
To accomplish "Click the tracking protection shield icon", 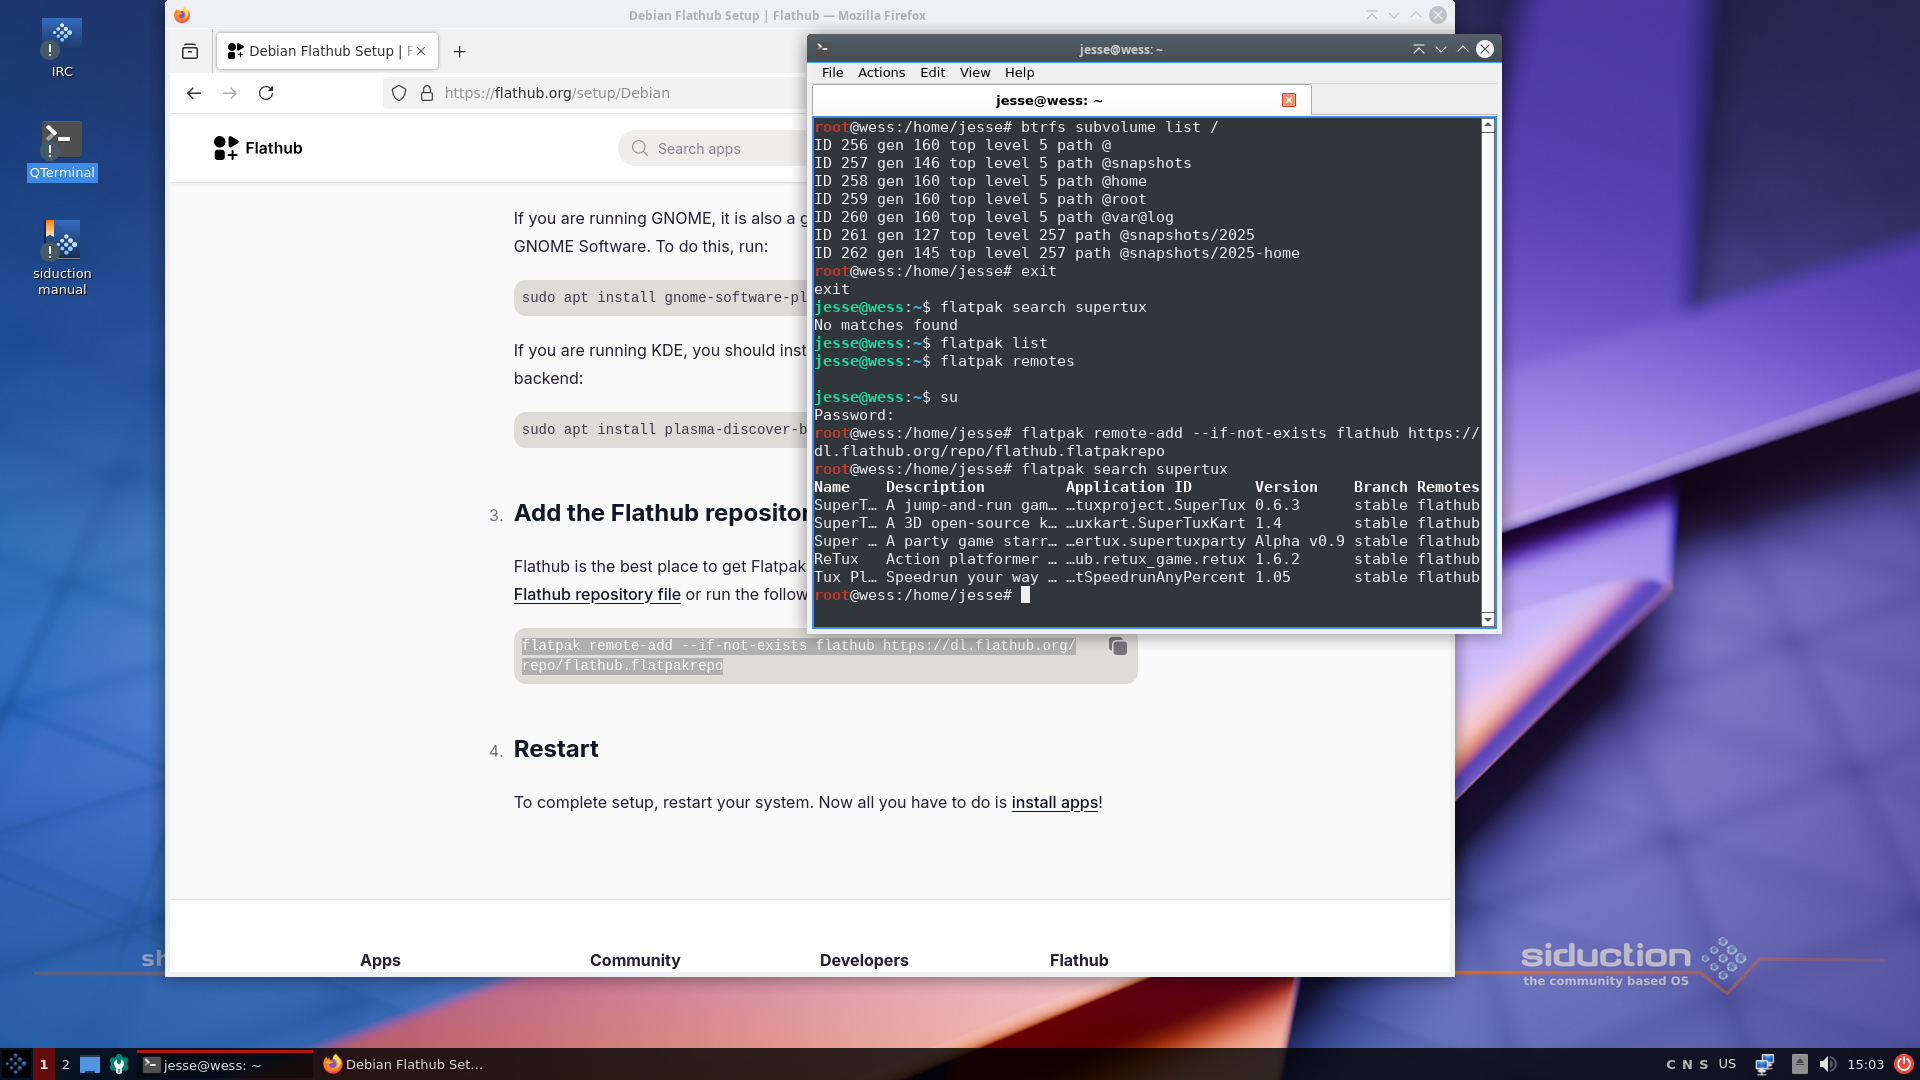I will 399,93.
